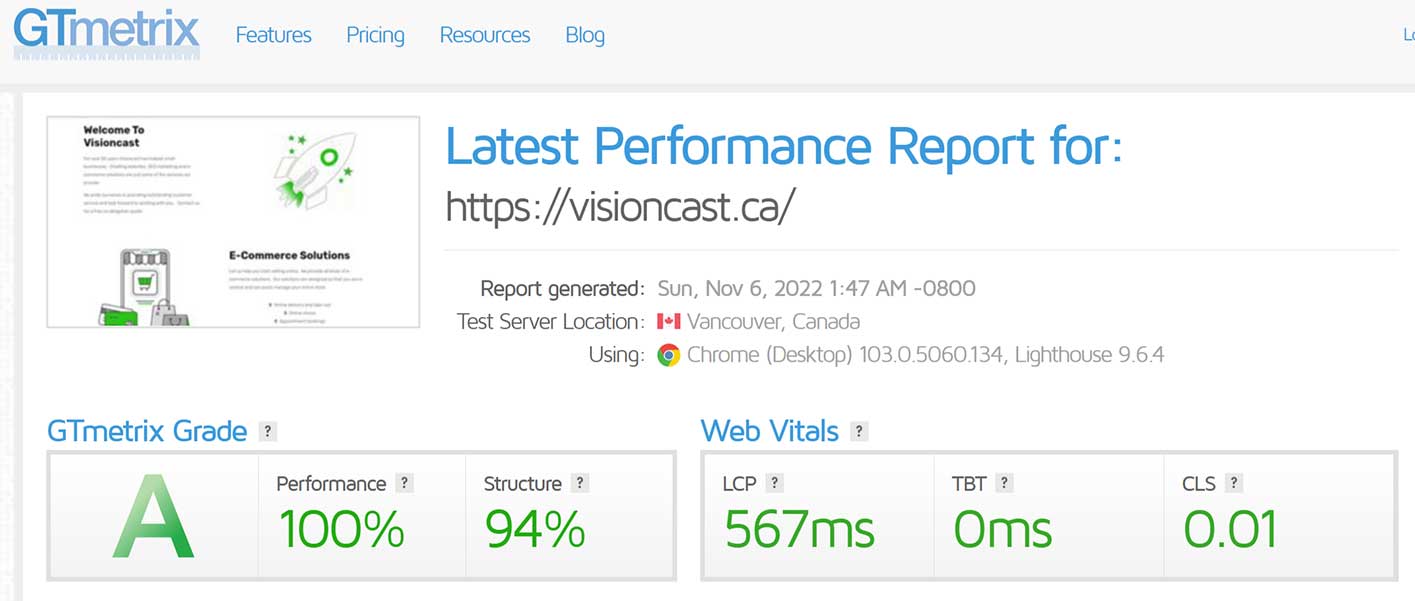1415x601 pixels.
Task: Click the question mark beside Performance
Action: (x=404, y=483)
